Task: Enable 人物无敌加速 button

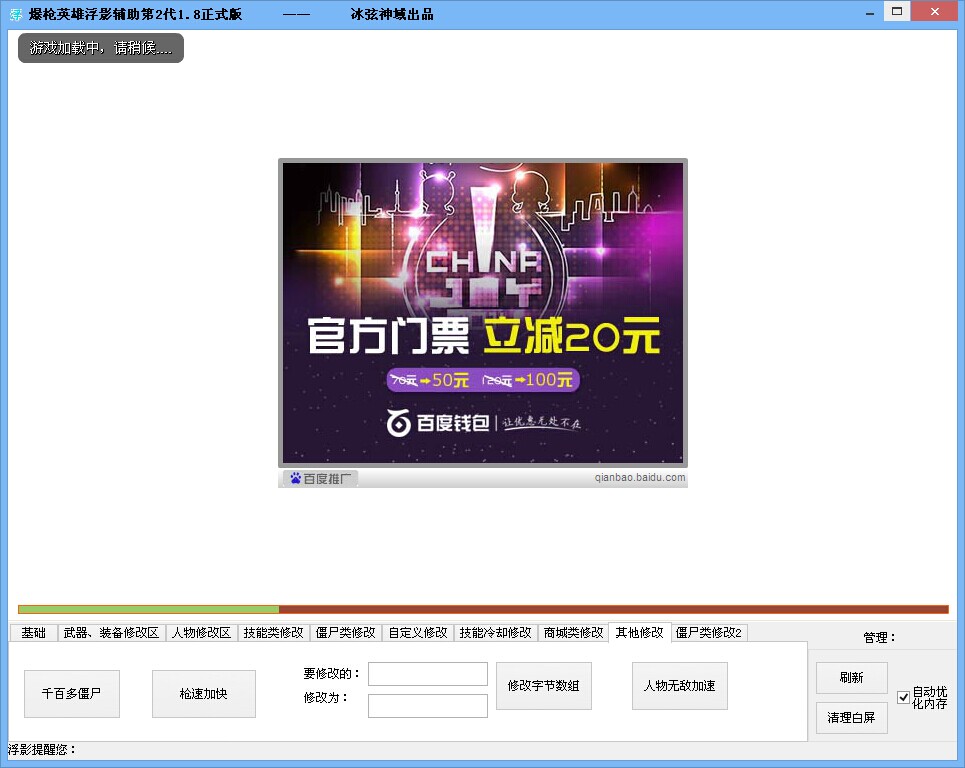Action: (679, 686)
